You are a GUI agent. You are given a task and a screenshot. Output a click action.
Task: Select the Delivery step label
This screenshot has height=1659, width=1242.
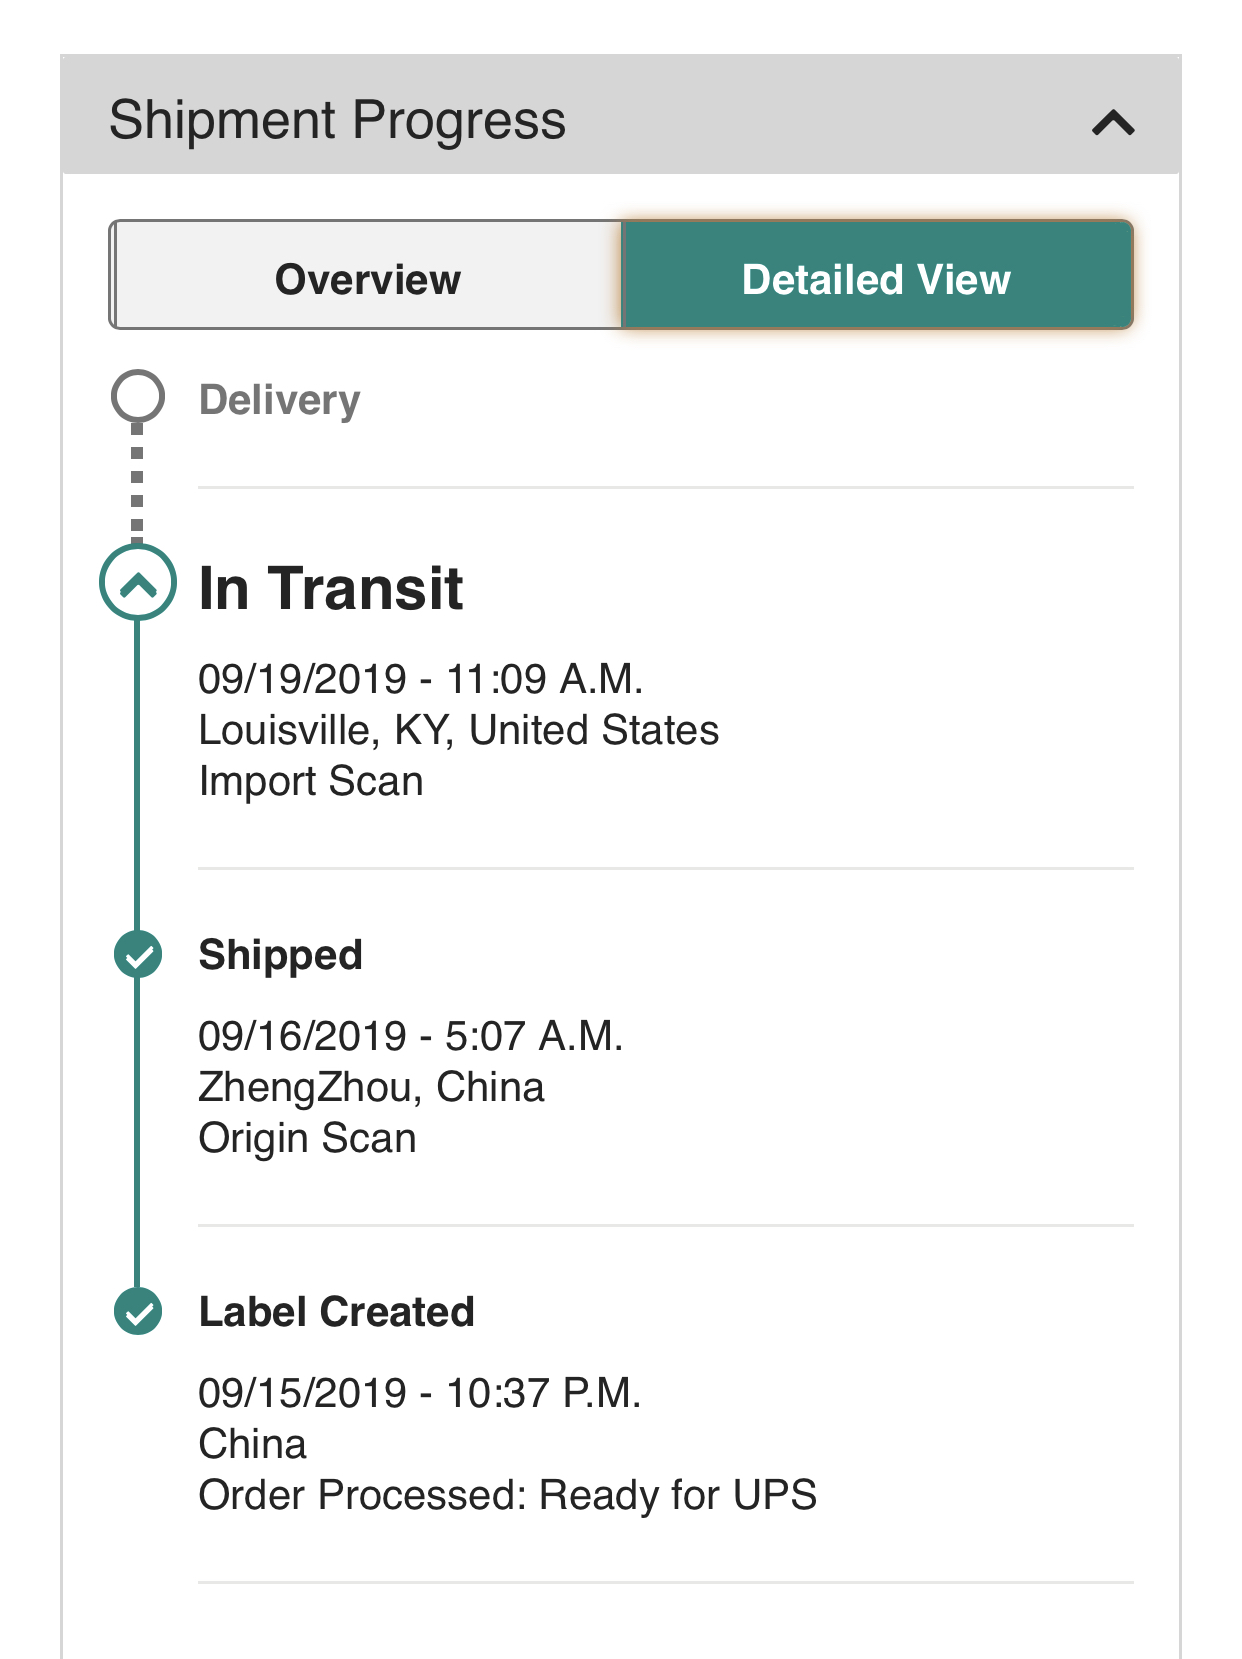point(280,400)
